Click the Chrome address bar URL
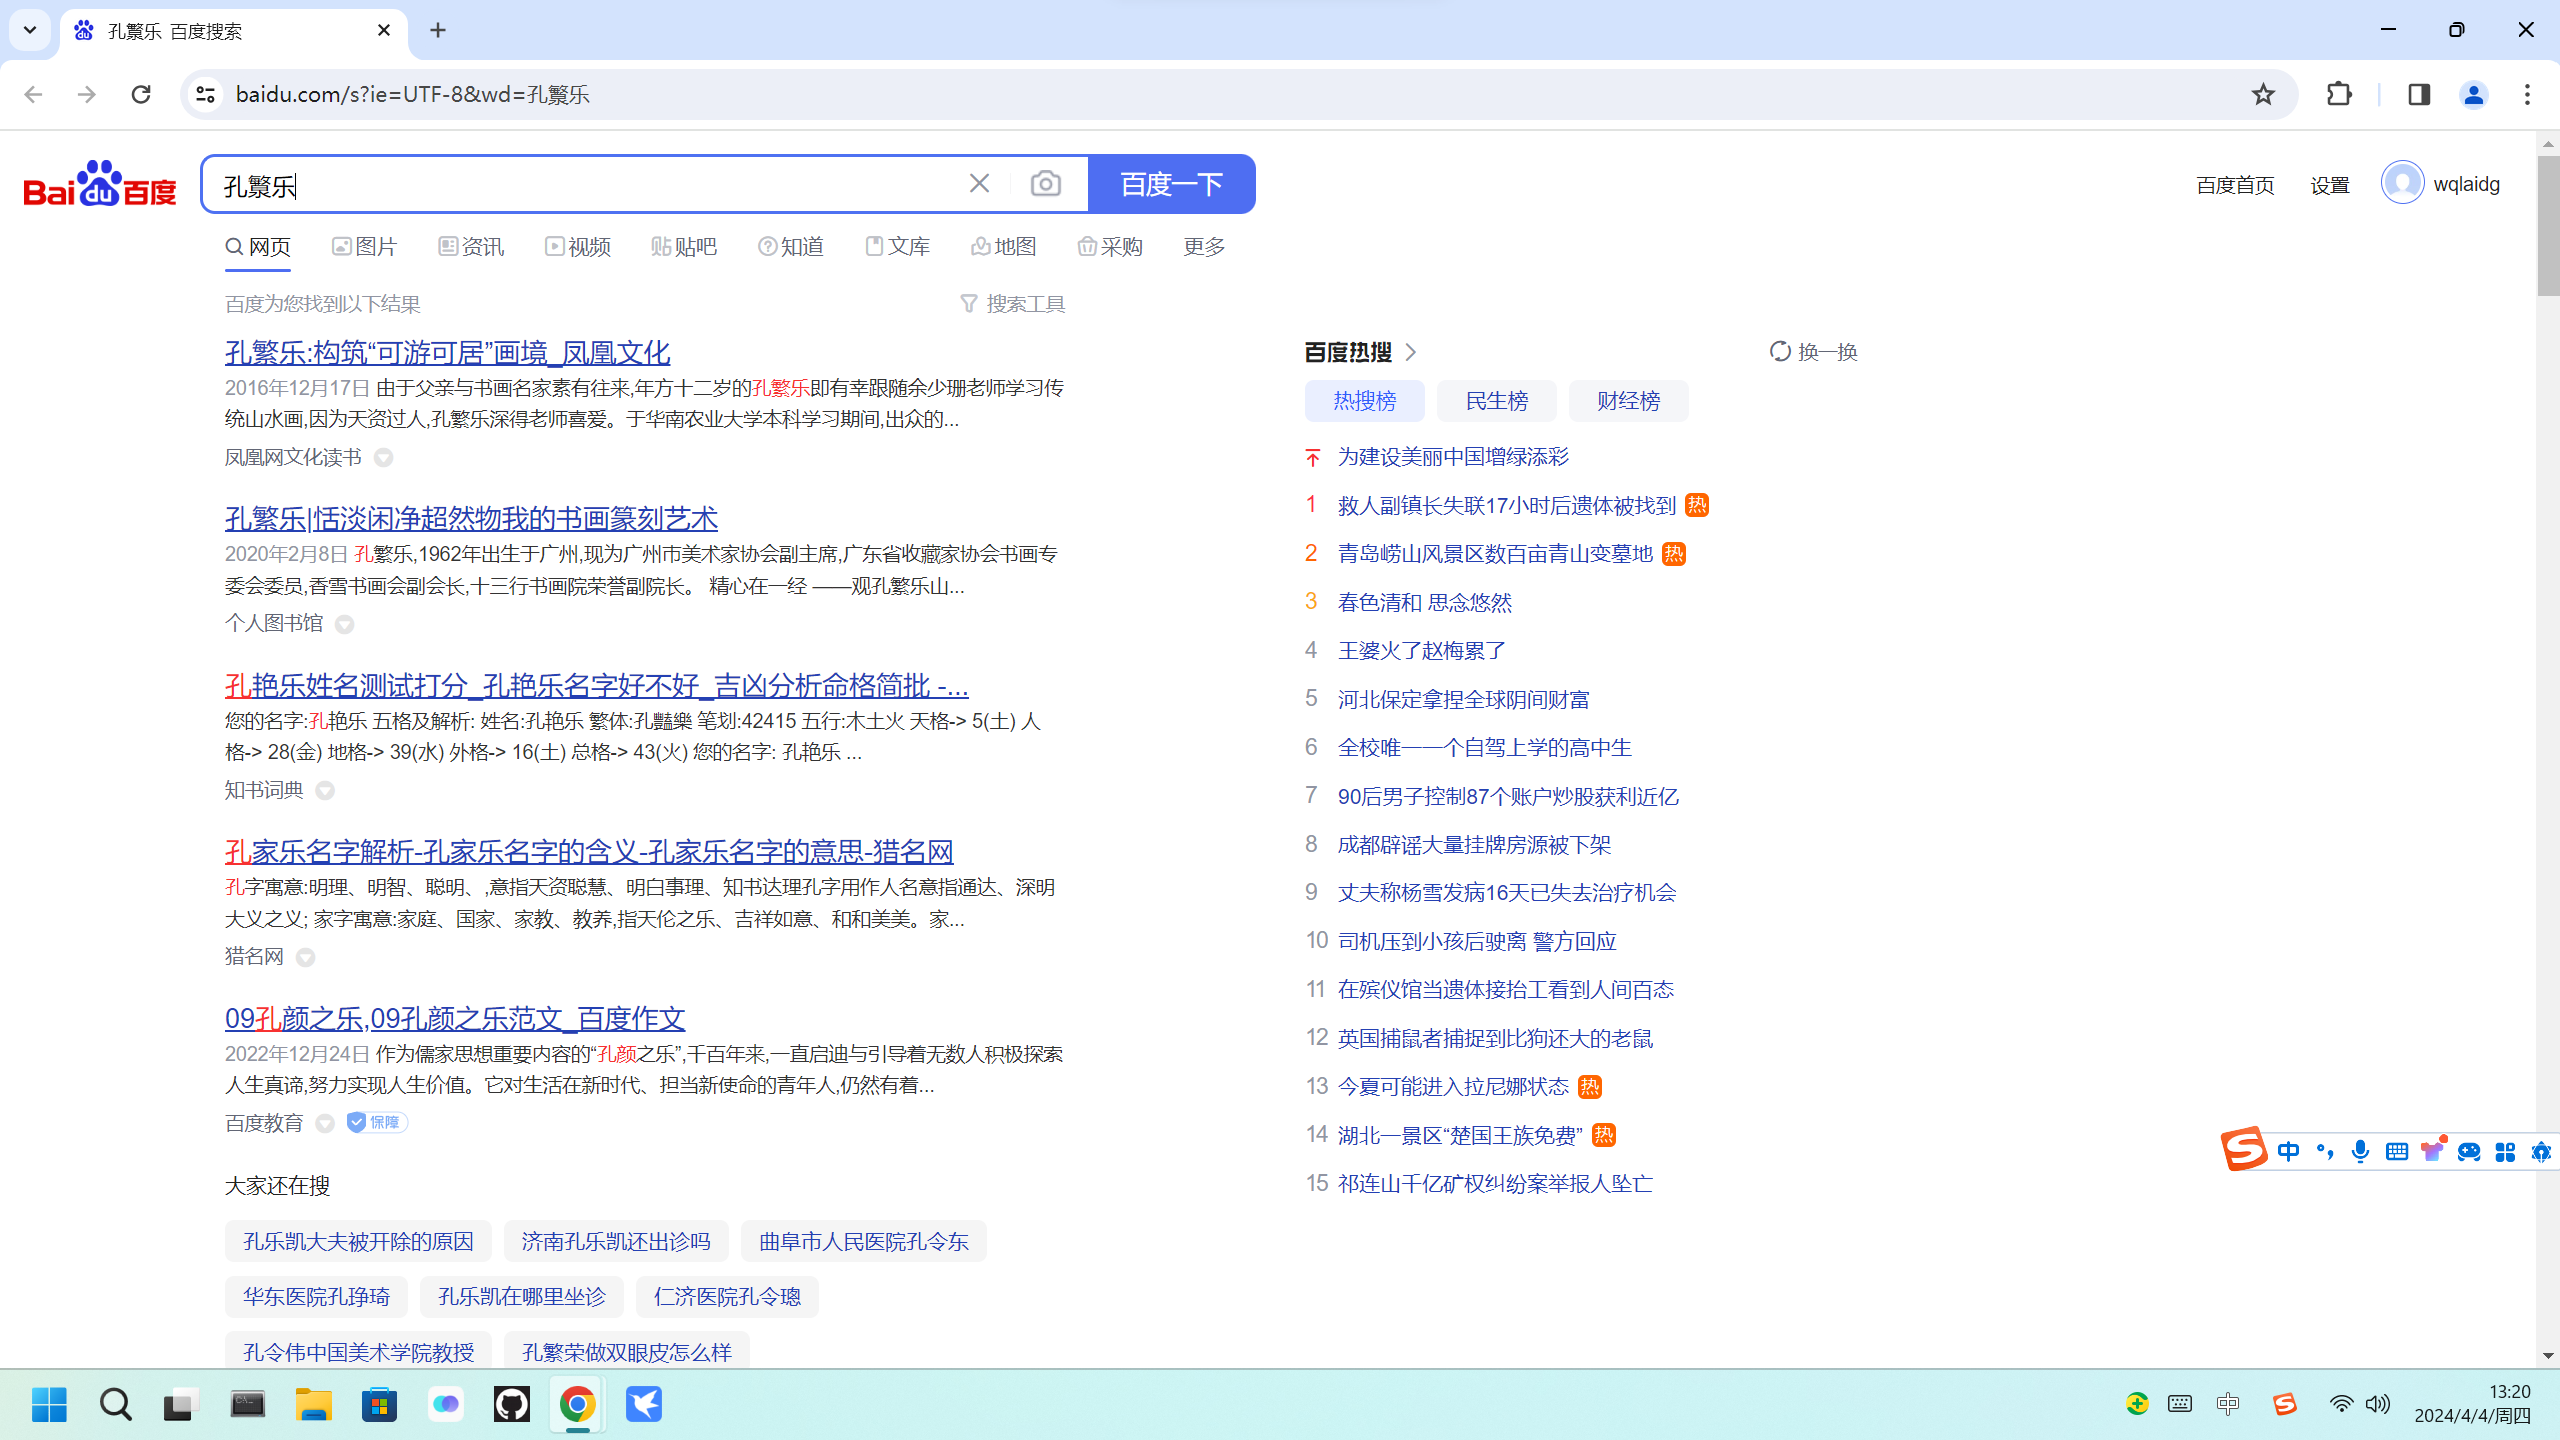2560x1440 pixels. point(412,94)
